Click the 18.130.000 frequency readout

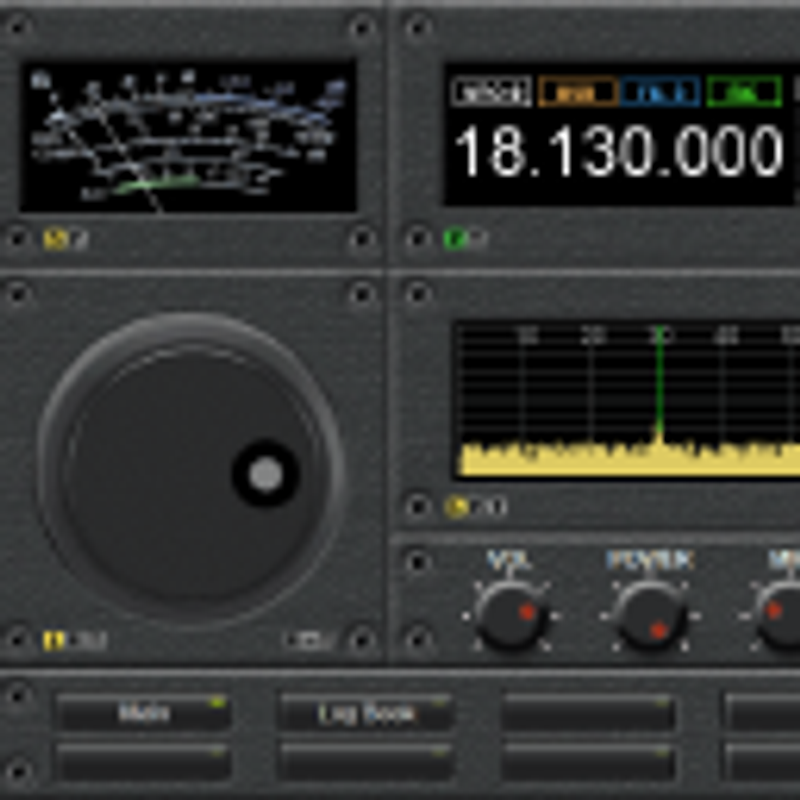click(618, 152)
